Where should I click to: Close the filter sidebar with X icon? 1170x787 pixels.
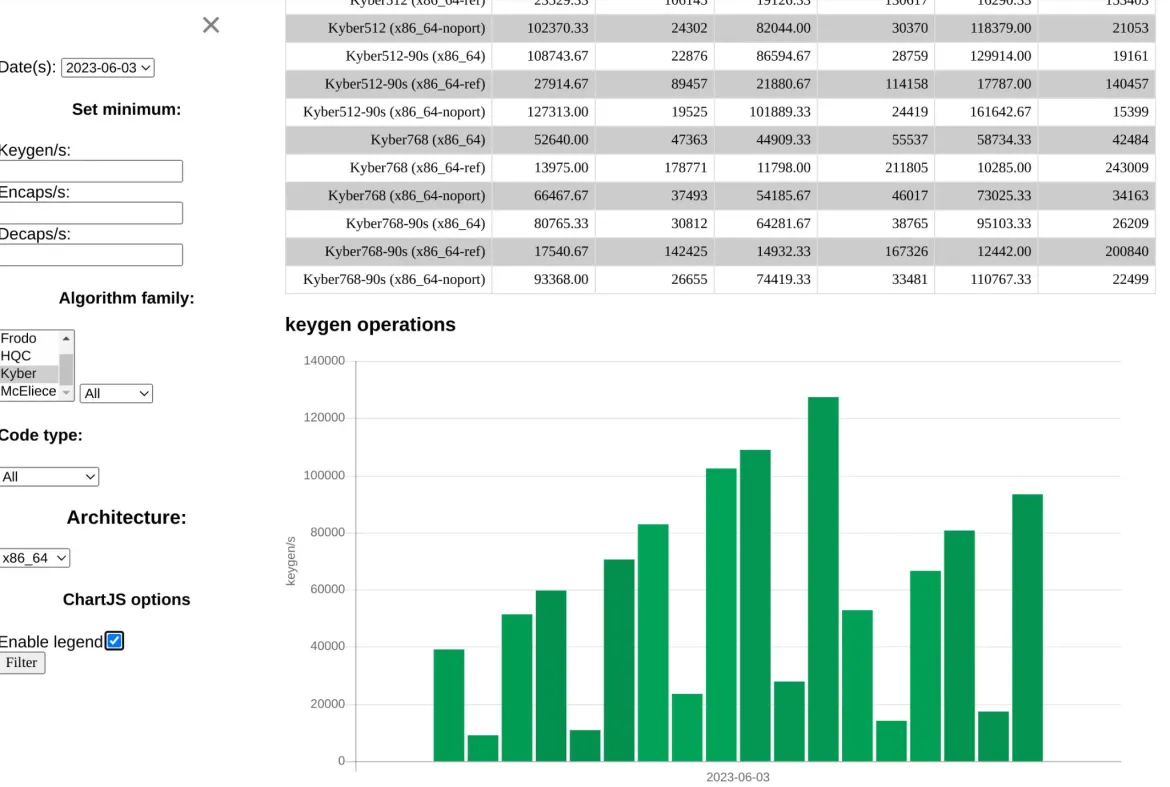click(210, 25)
